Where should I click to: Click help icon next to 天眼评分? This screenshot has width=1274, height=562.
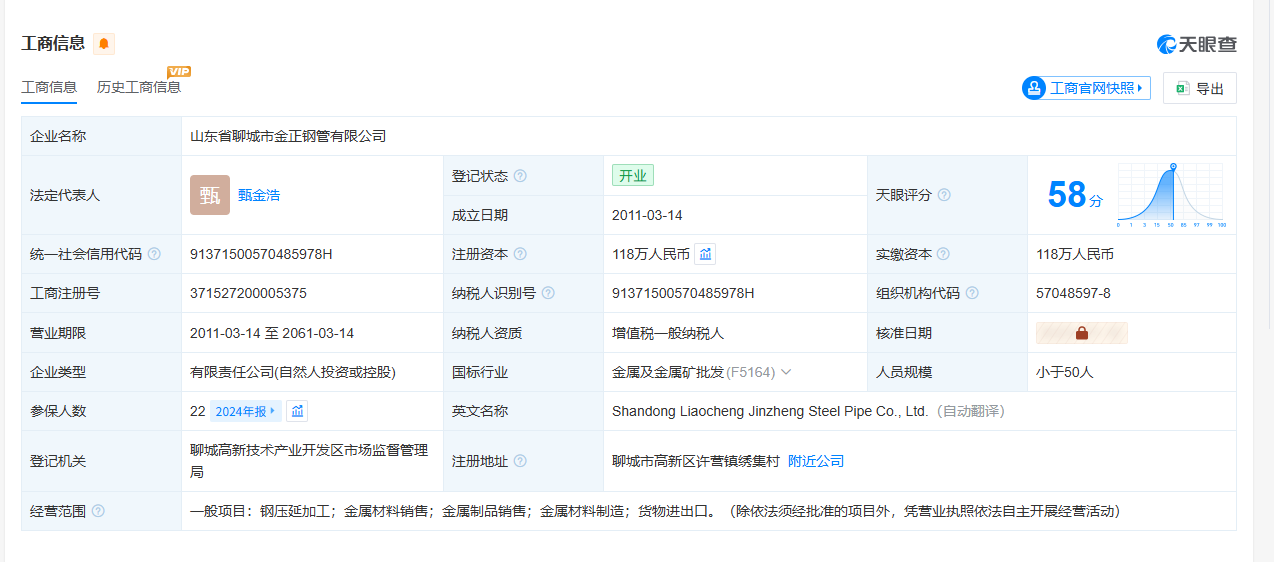(x=944, y=195)
